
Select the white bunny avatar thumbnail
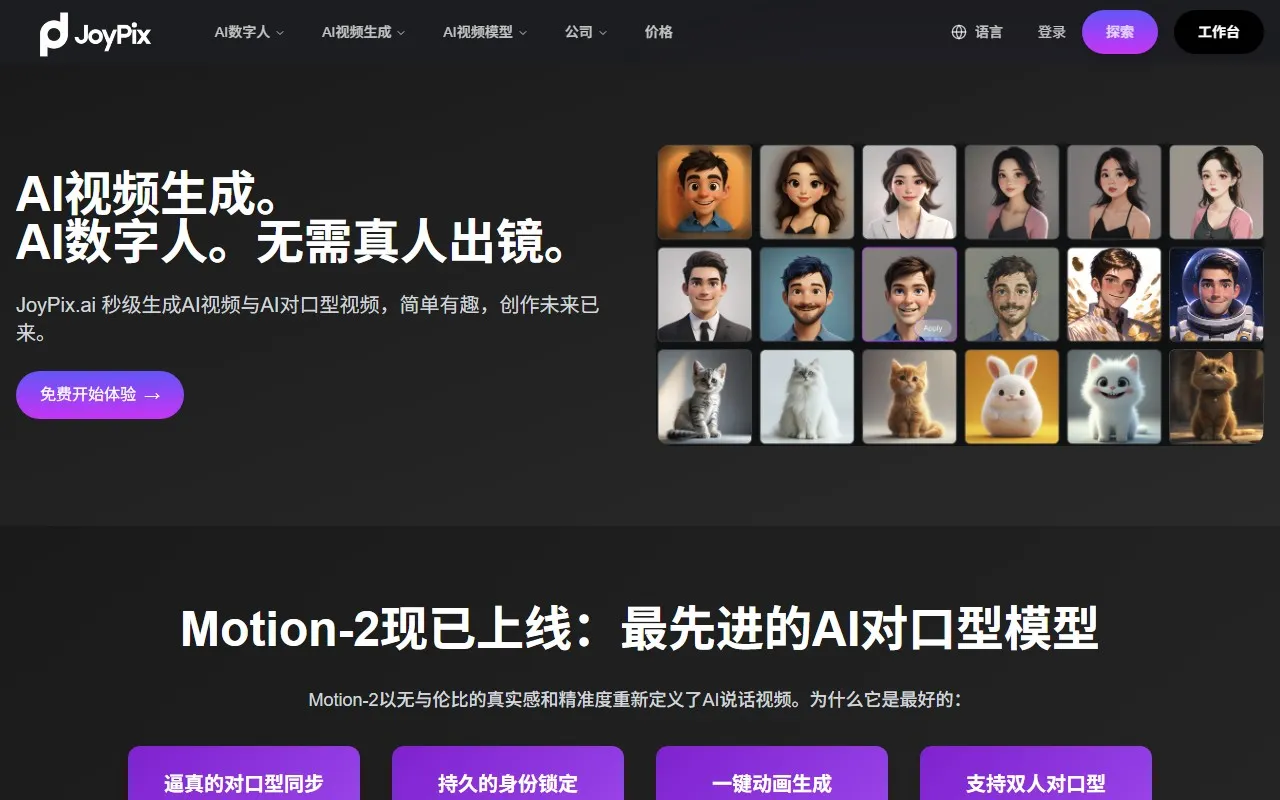pyautogui.click(x=1011, y=396)
